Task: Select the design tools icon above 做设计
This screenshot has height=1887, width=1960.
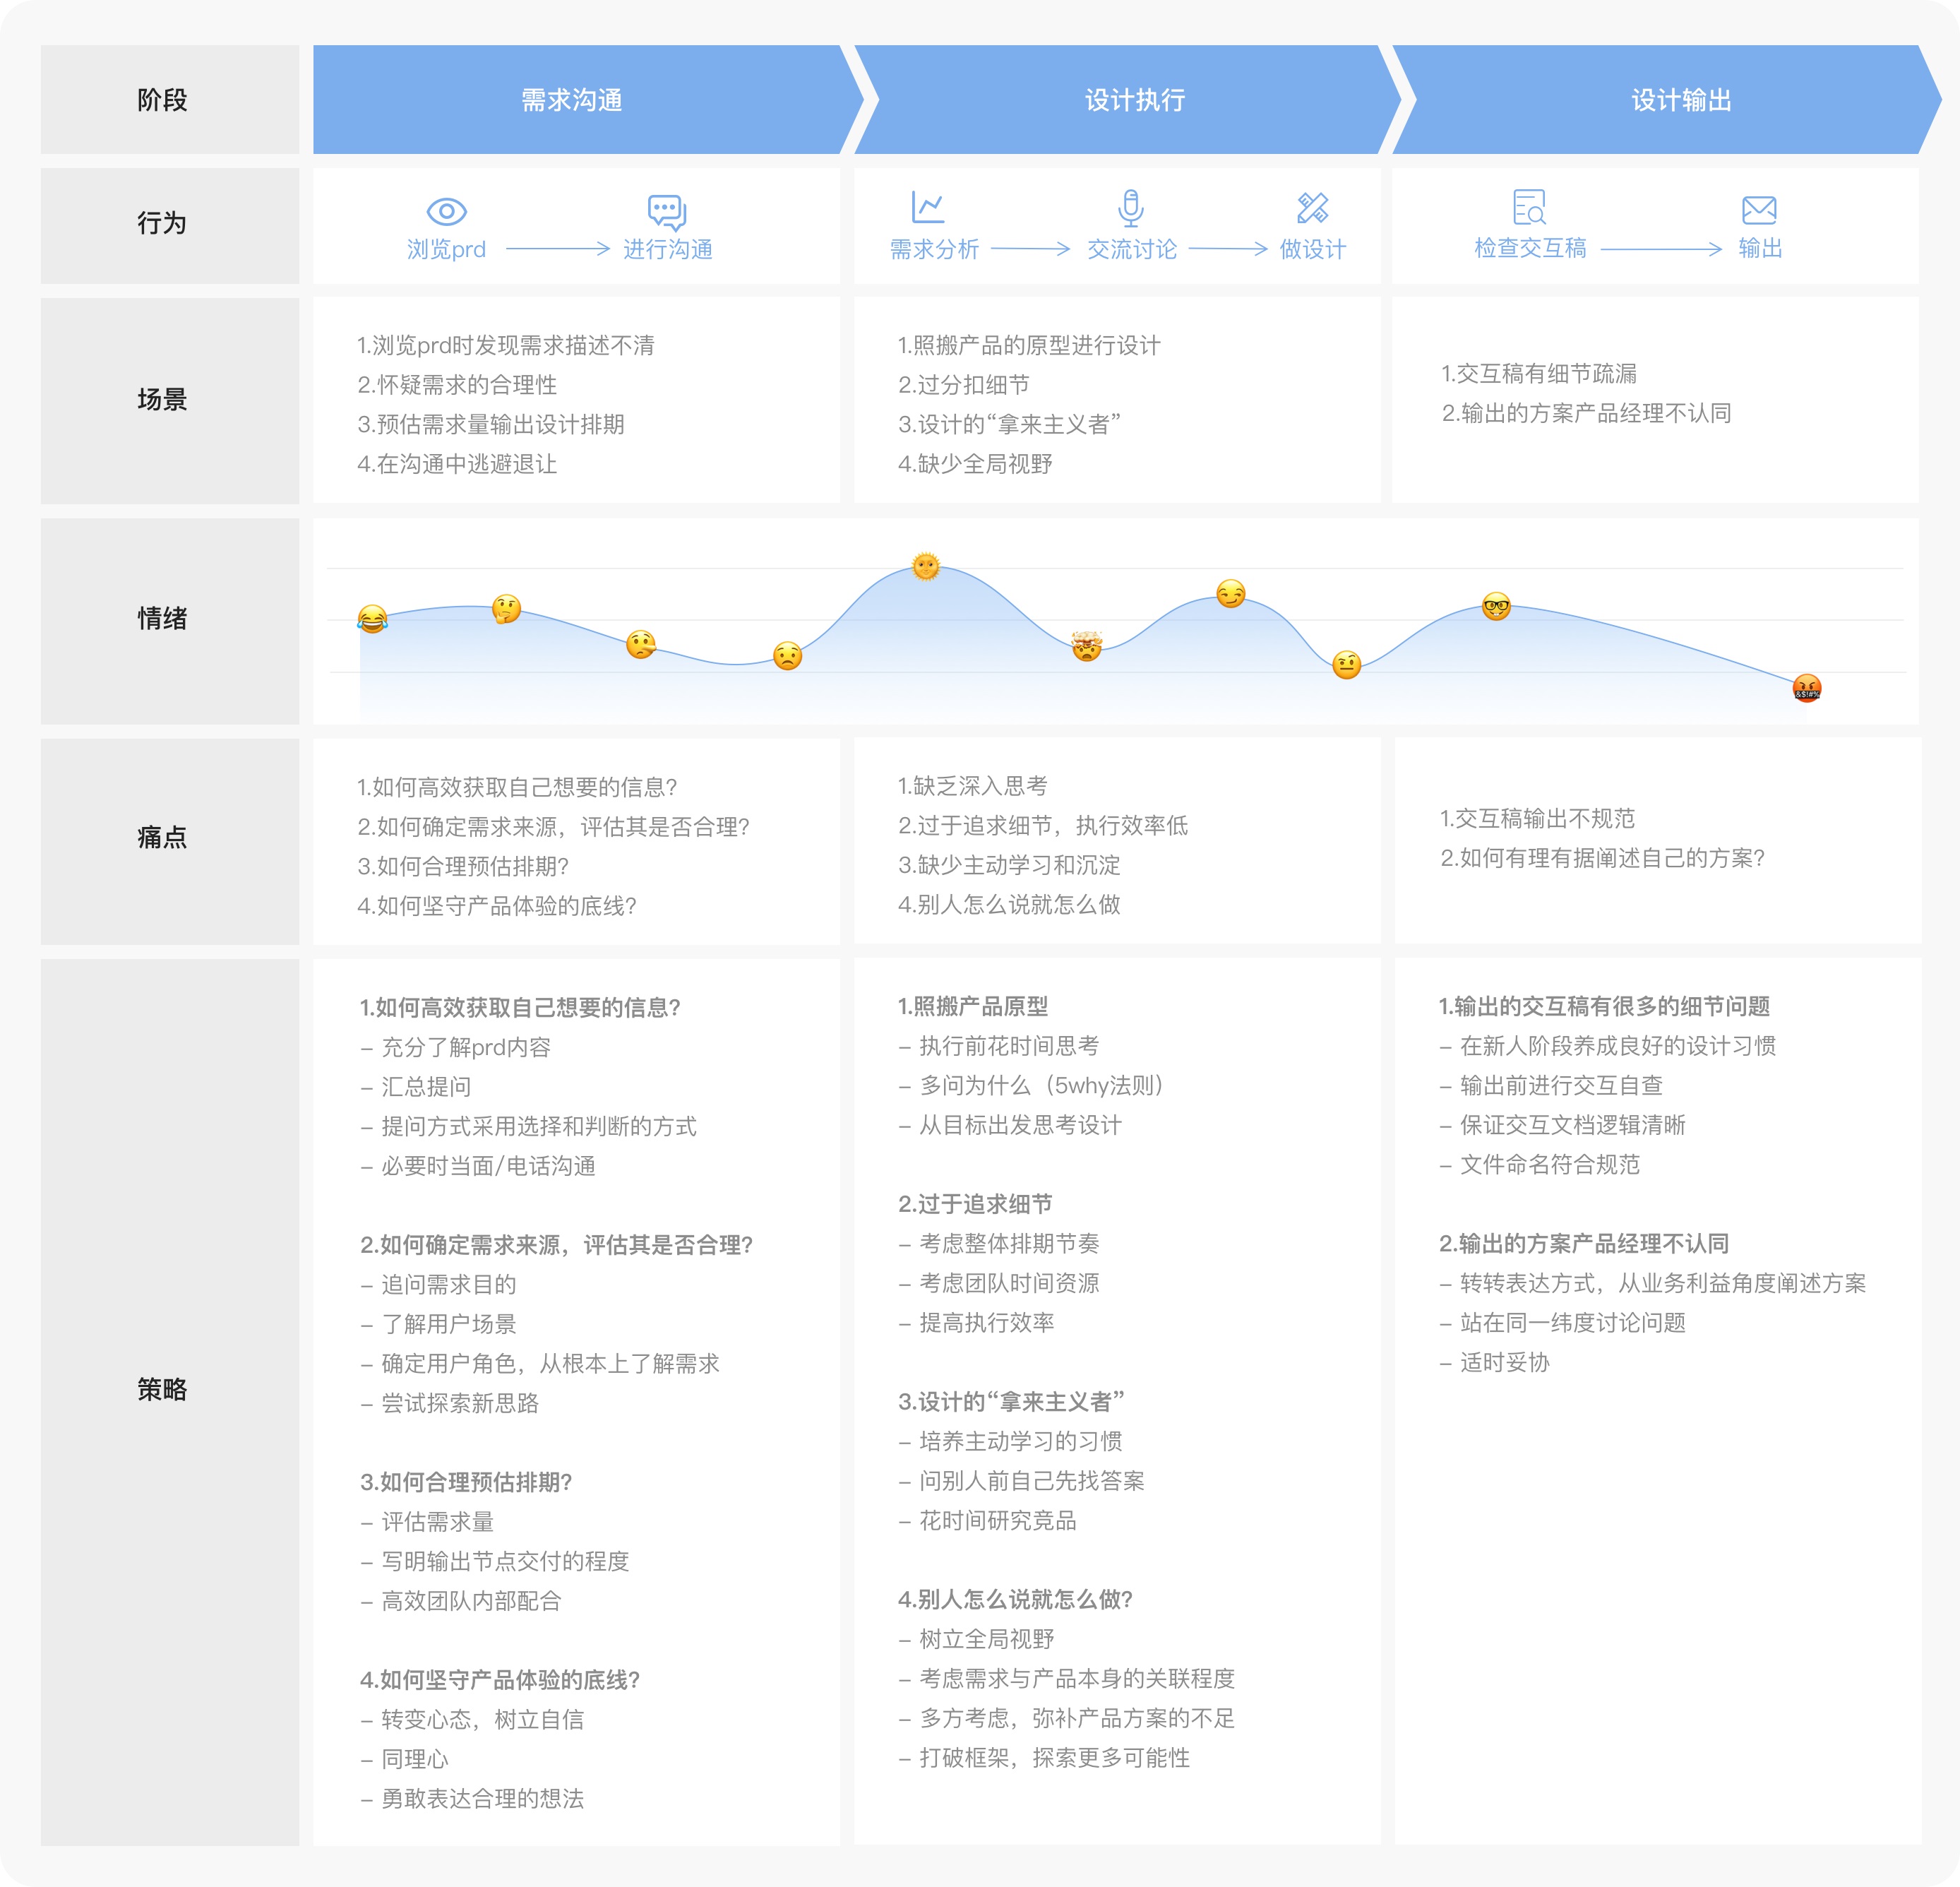Action: pos(1313,207)
